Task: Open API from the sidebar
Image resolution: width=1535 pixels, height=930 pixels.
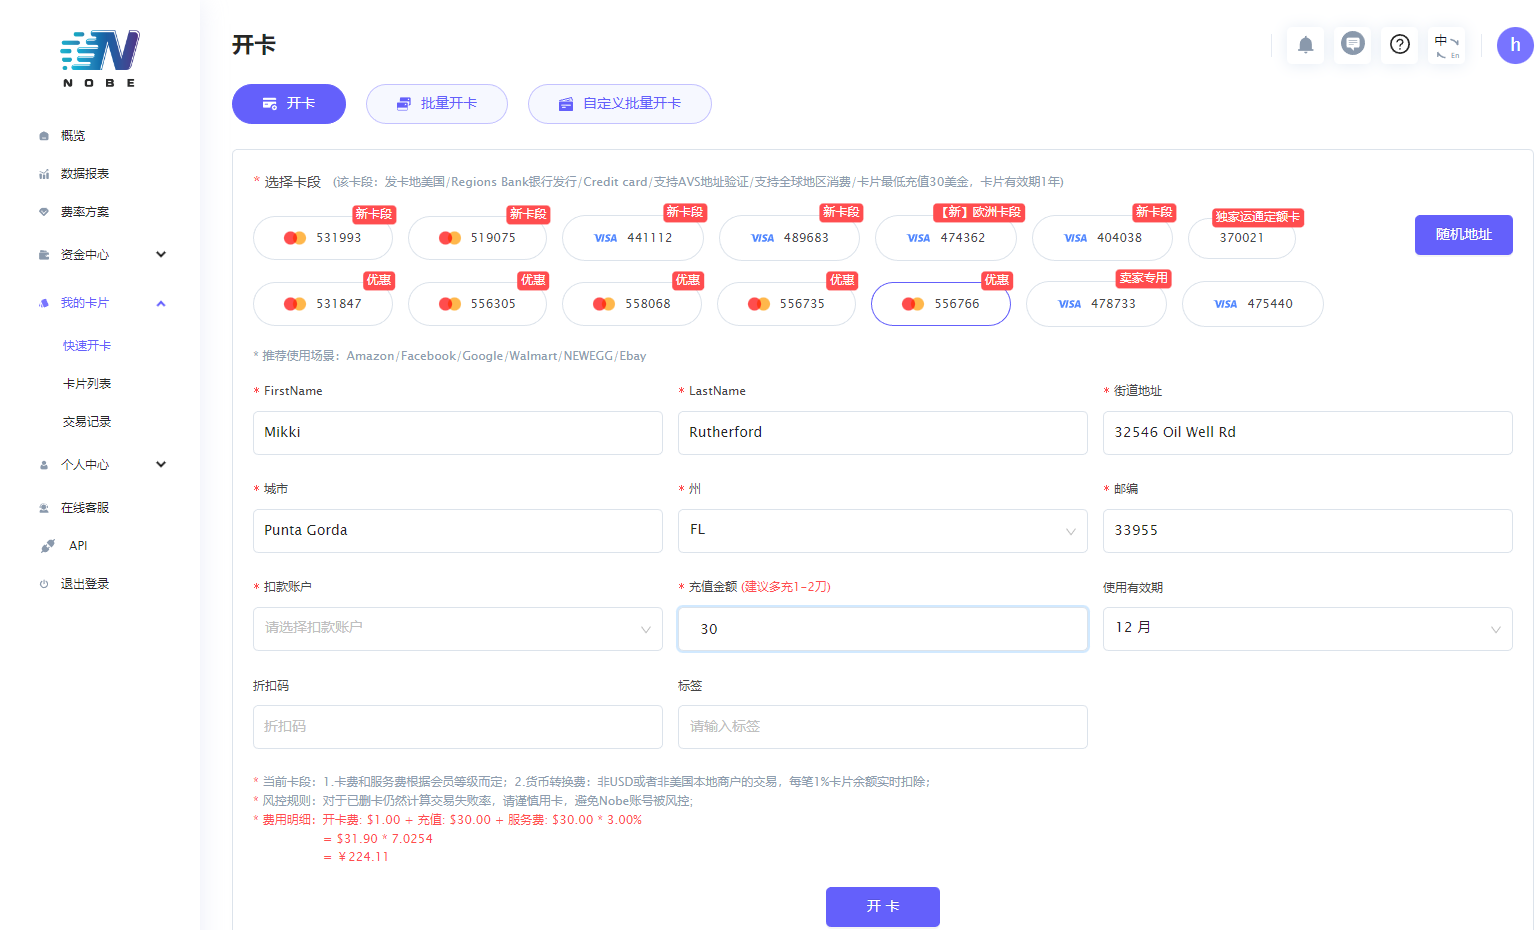Action: [78, 546]
